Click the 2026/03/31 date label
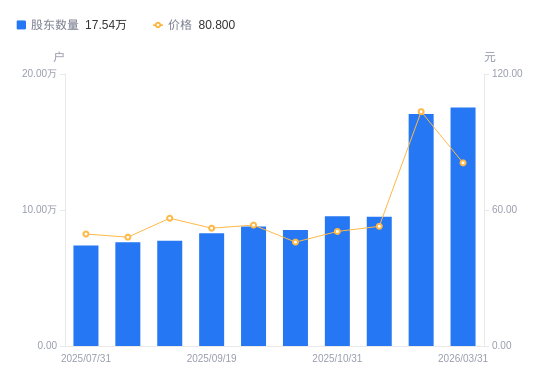Image resolution: width=550 pixels, height=381 pixels. 463,358
